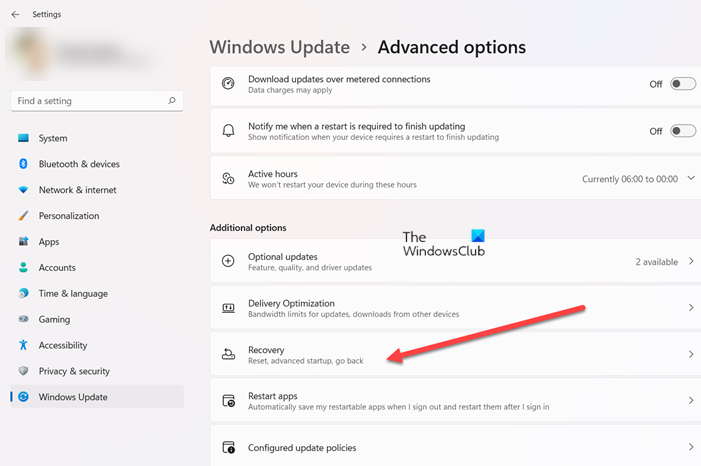Click the Privacy & security shield icon

(x=23, y=371)
